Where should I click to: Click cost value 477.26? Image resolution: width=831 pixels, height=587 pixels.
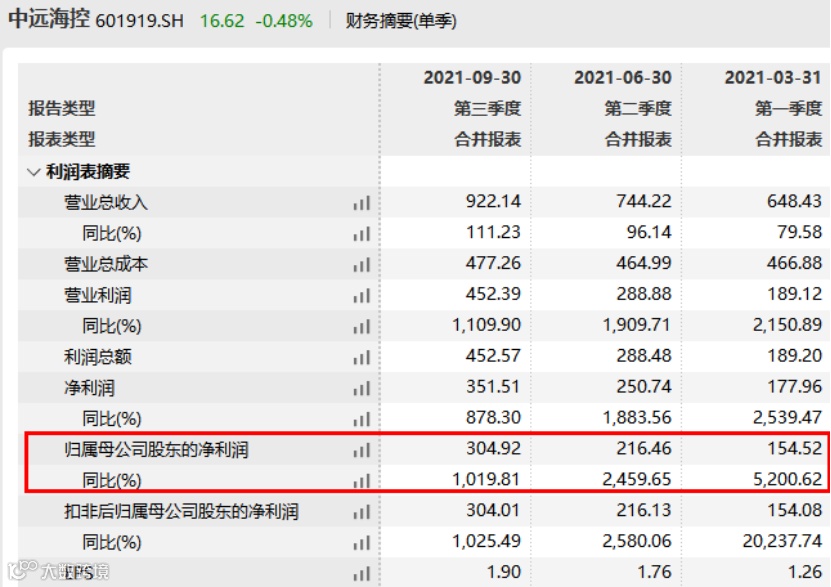click(493, 263)
